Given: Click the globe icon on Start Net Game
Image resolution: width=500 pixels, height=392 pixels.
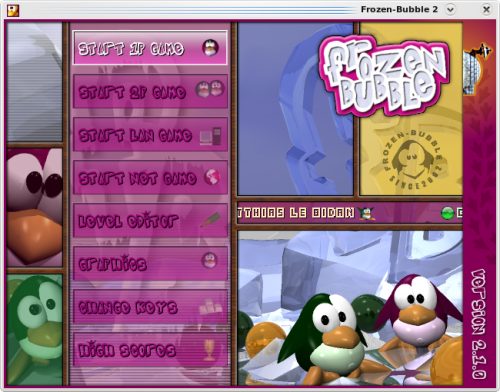Looking at the screenshot, I should [212, 177].
